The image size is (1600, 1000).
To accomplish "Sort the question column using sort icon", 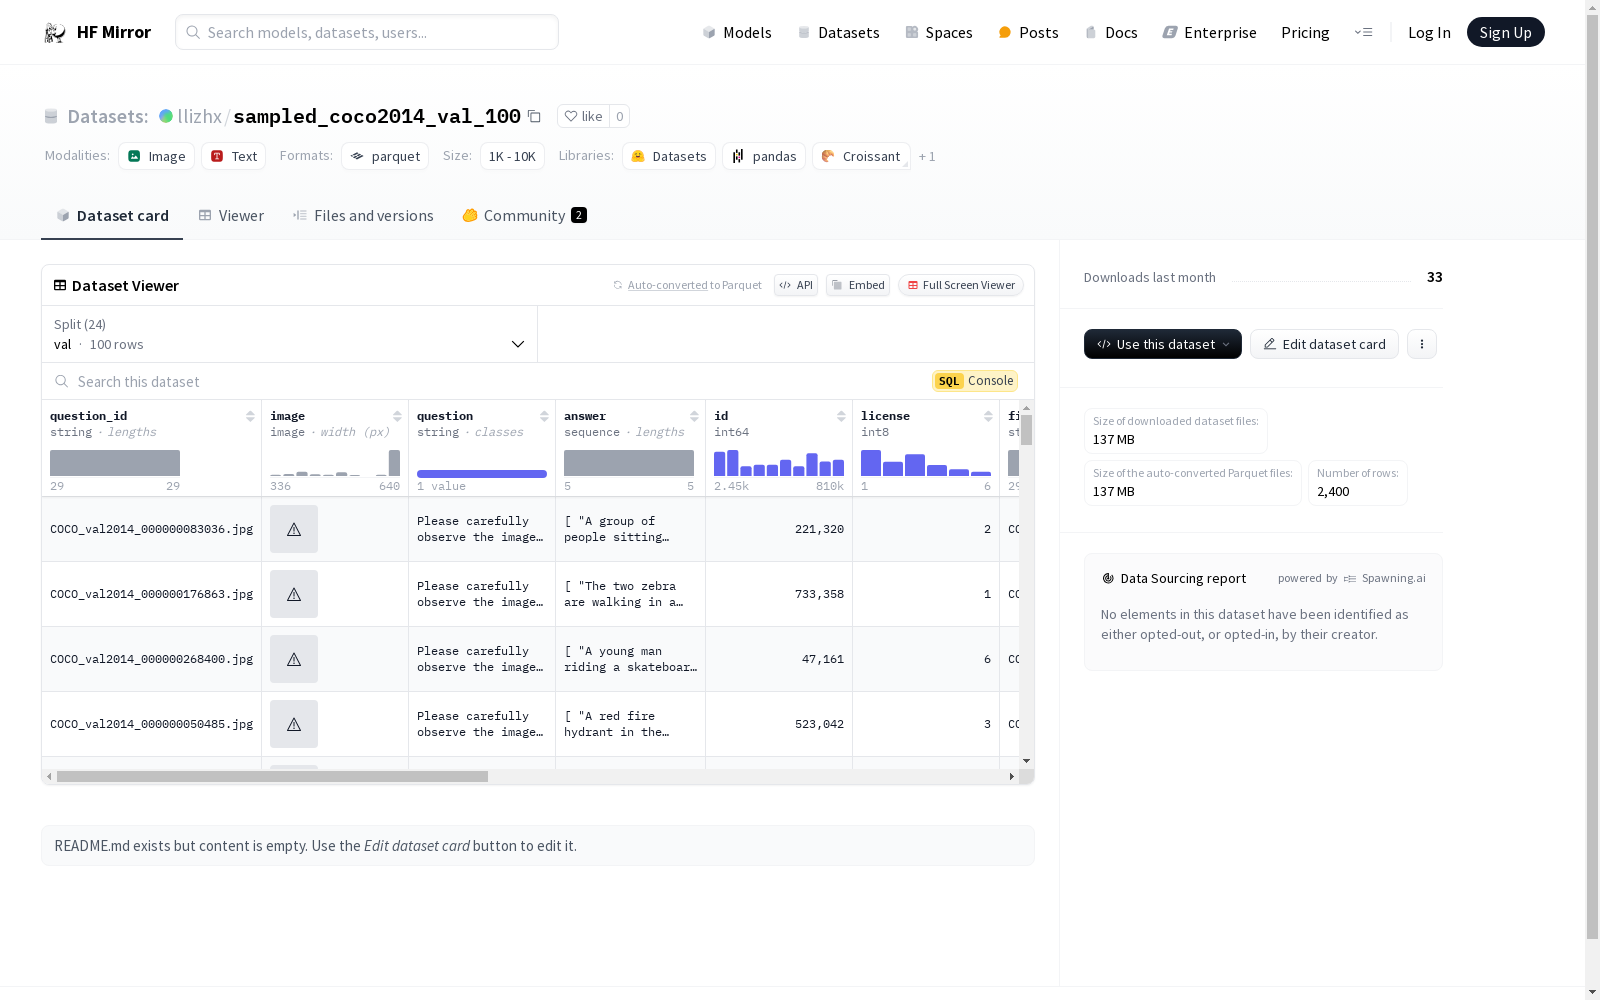I will coord(544,416).
